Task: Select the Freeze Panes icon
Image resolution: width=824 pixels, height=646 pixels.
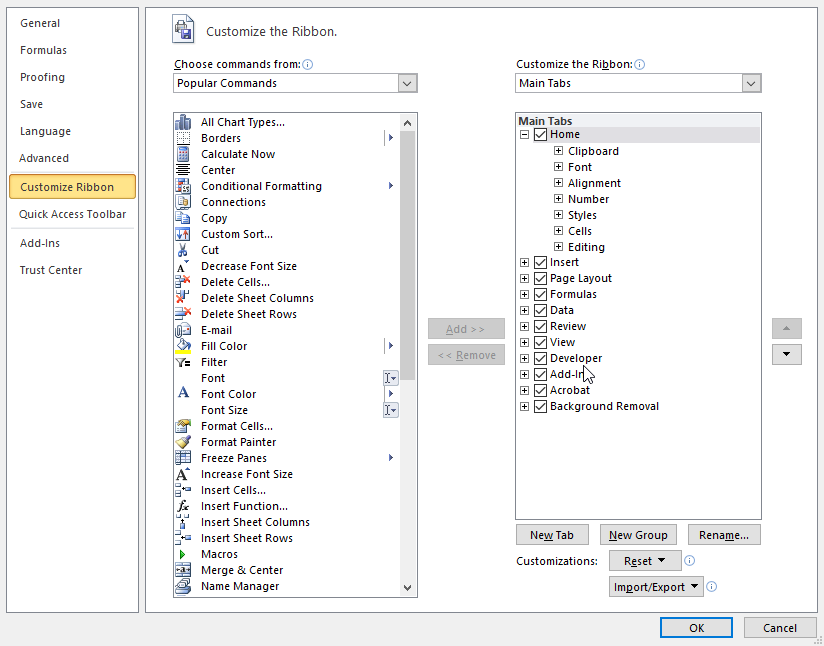Action: [183, 458]
